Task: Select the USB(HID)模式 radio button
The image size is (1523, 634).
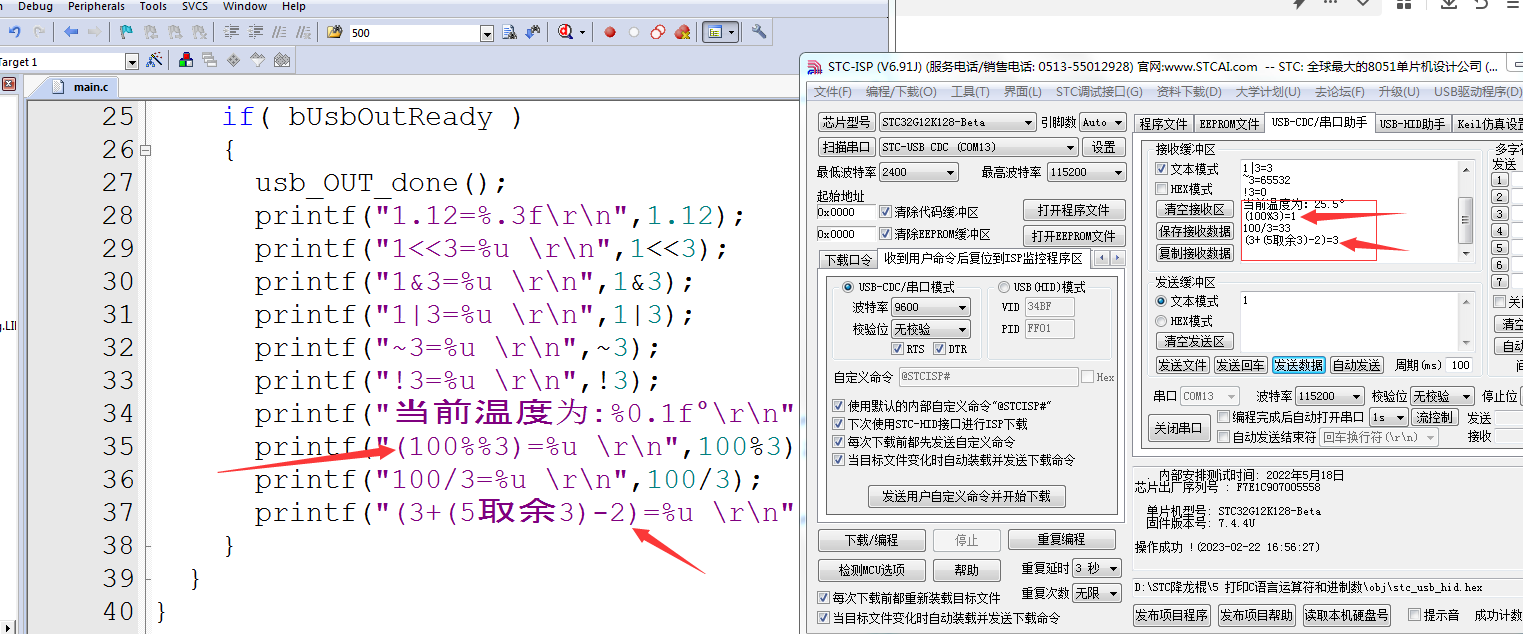Action: 1004,287
